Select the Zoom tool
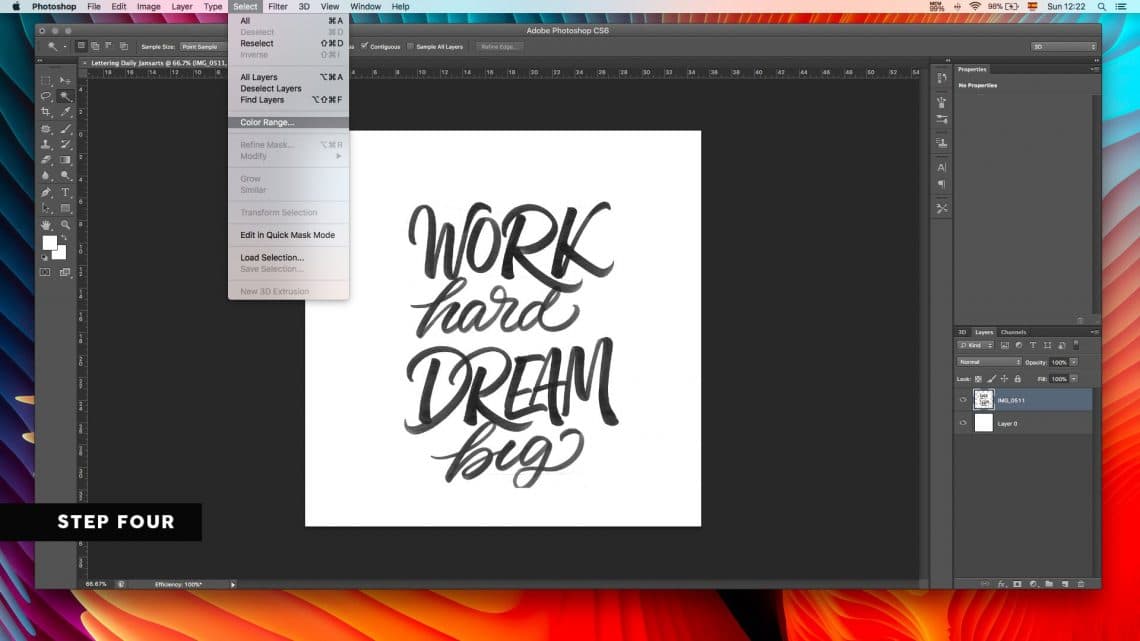Image resolution: width=1140 pixels, height=641 pixels. [x=65, y=225]
